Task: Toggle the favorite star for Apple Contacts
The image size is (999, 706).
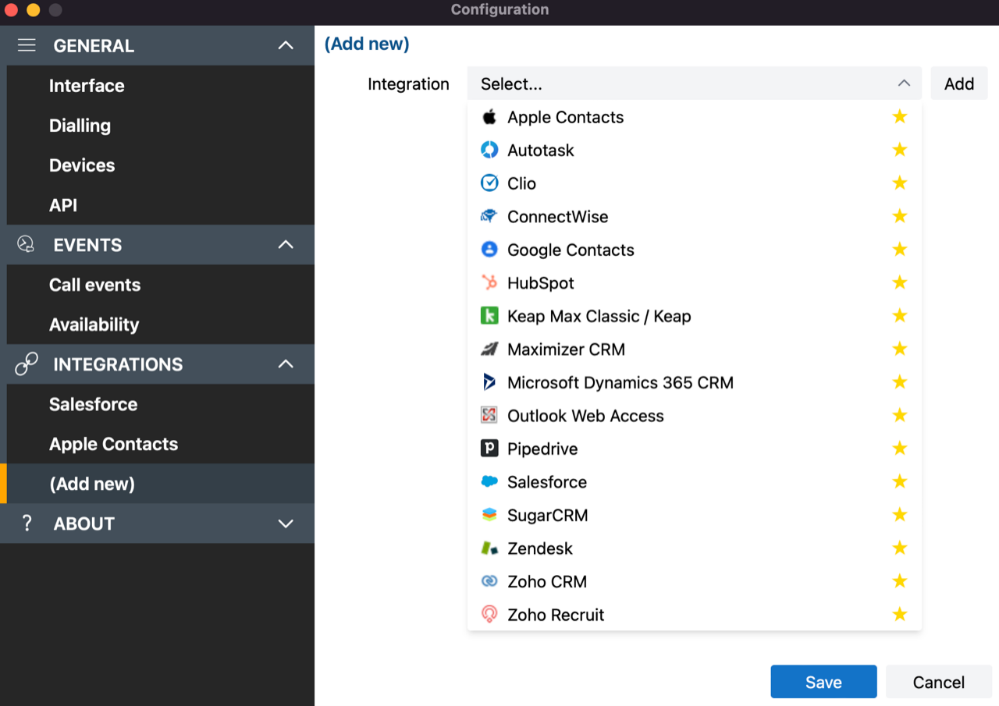Action: (900, 117)
